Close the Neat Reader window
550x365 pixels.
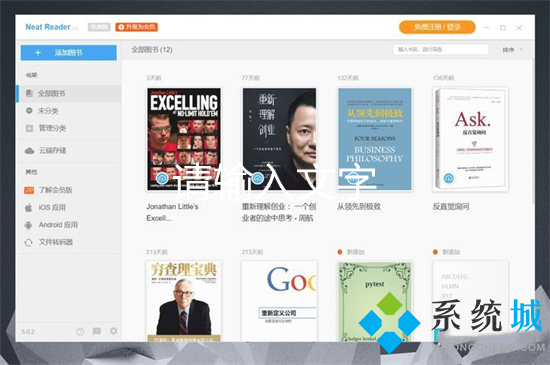point(519,27)
